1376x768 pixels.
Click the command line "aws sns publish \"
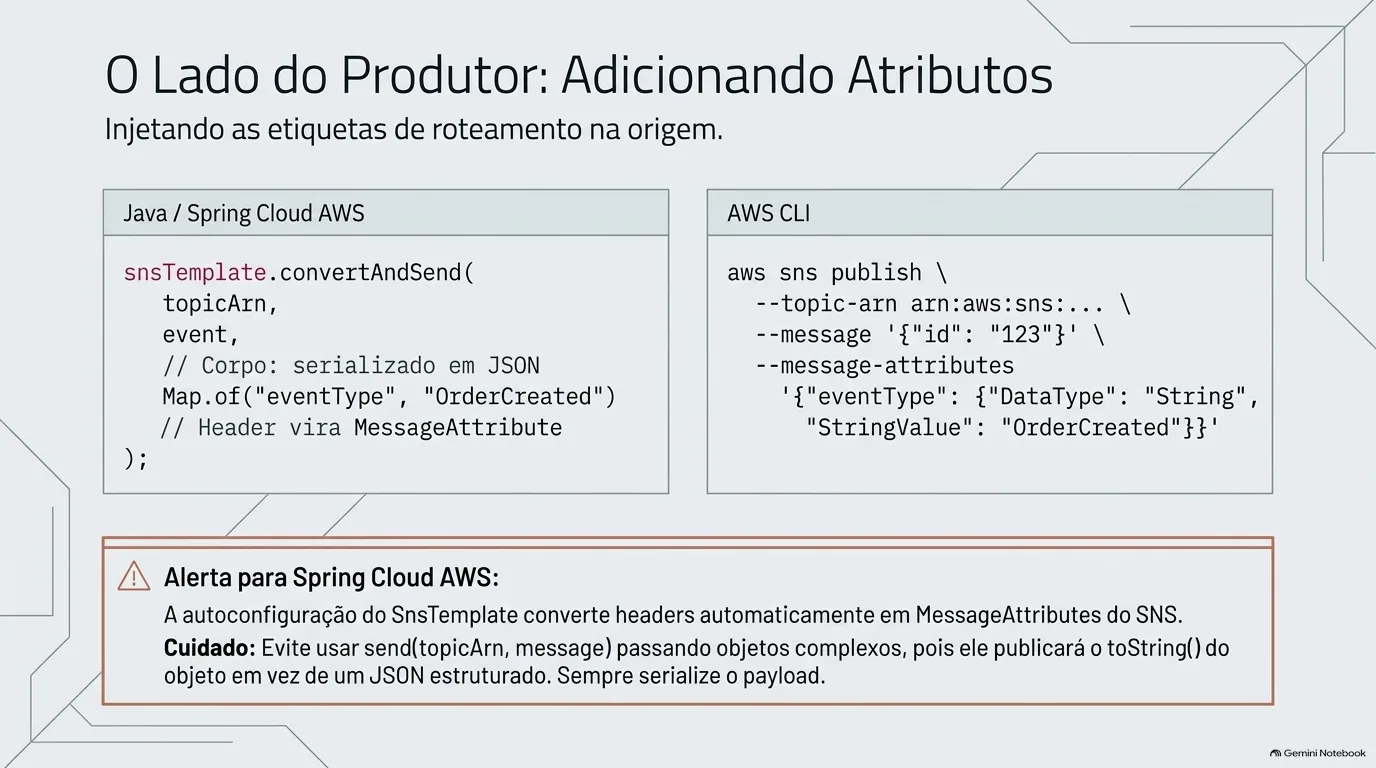click(x=837, y=273)
